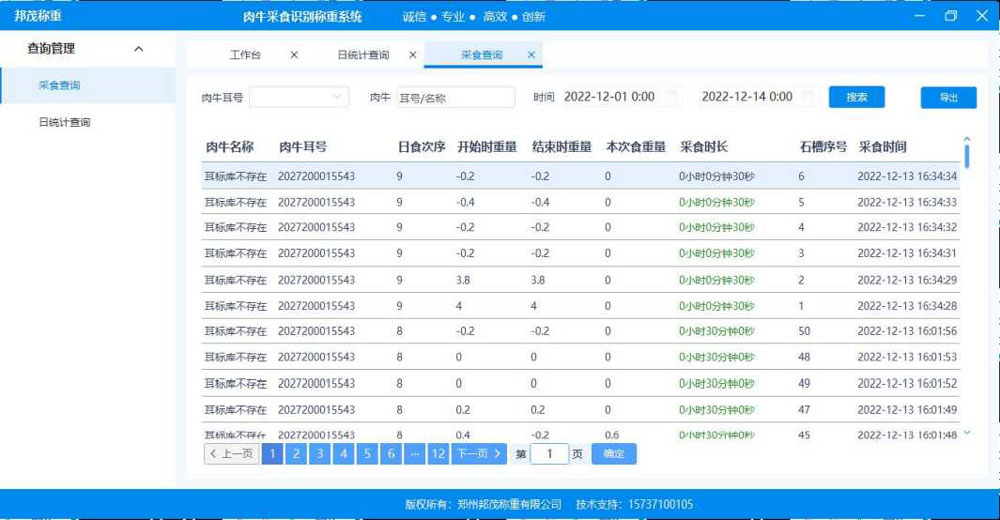
Task: Select 日统计查询 in the sidebar
Action: (x=65, y=122)
